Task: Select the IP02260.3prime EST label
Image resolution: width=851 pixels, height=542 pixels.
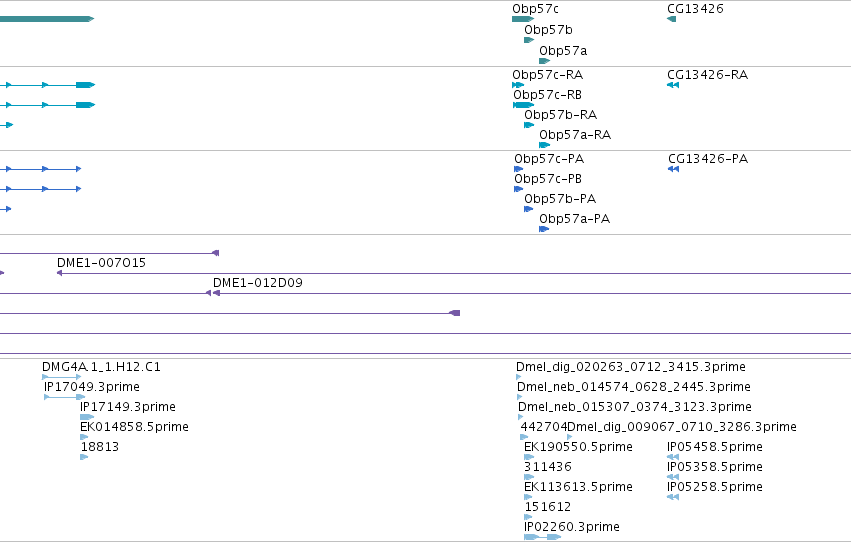Action: coord(572,528)
